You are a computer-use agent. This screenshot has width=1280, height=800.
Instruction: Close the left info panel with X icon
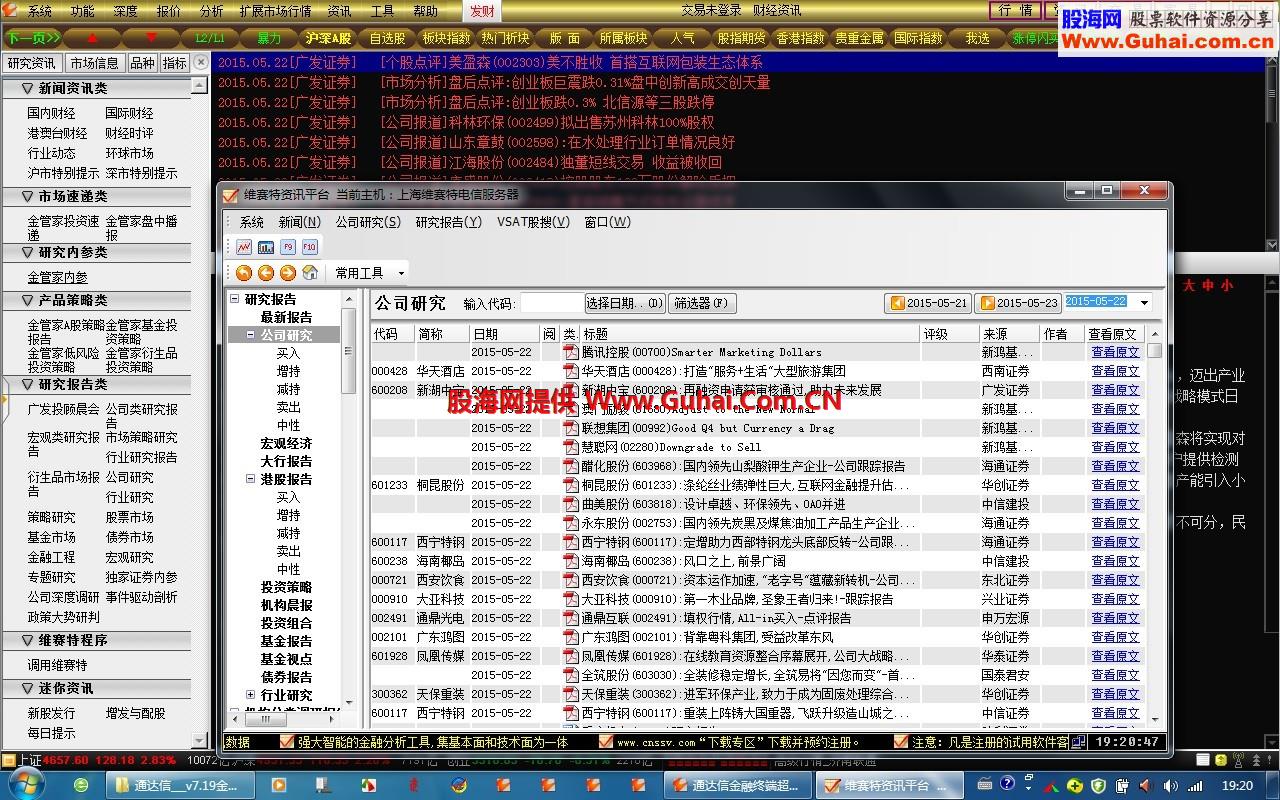(x=201, y=62)
